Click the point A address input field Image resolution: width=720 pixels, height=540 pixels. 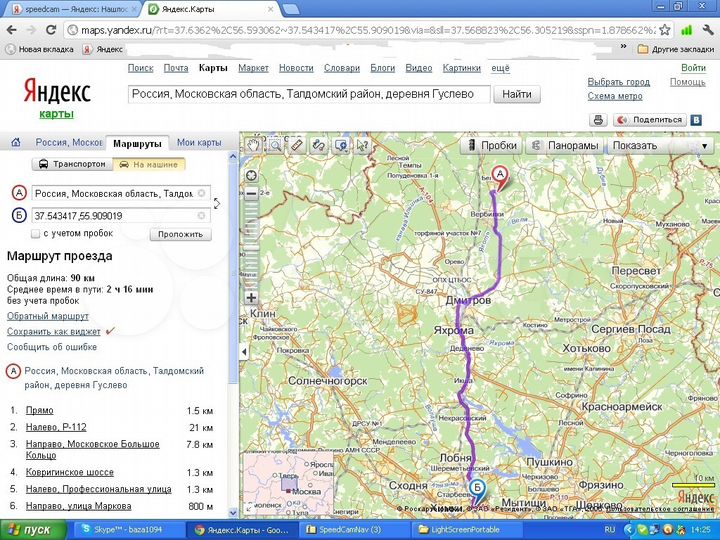pos(121,193)
